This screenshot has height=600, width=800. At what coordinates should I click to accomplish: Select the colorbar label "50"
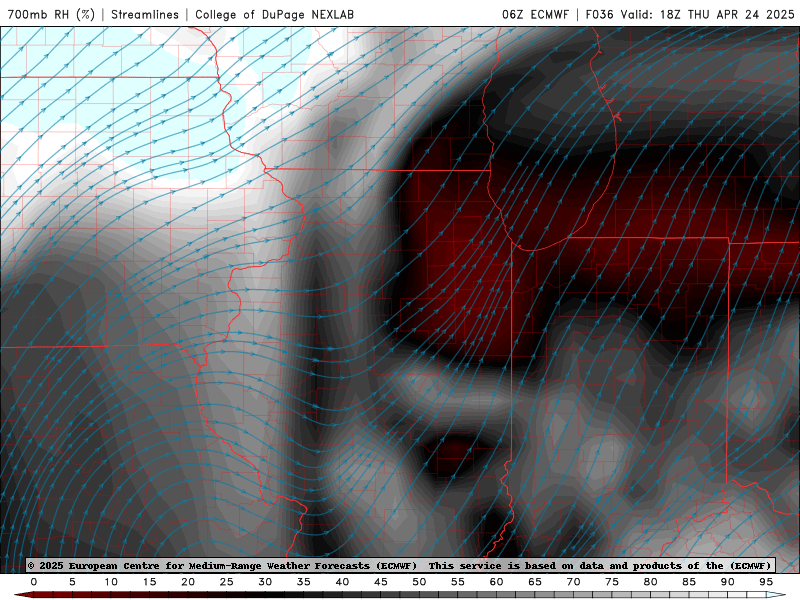(x=419, y=582)
